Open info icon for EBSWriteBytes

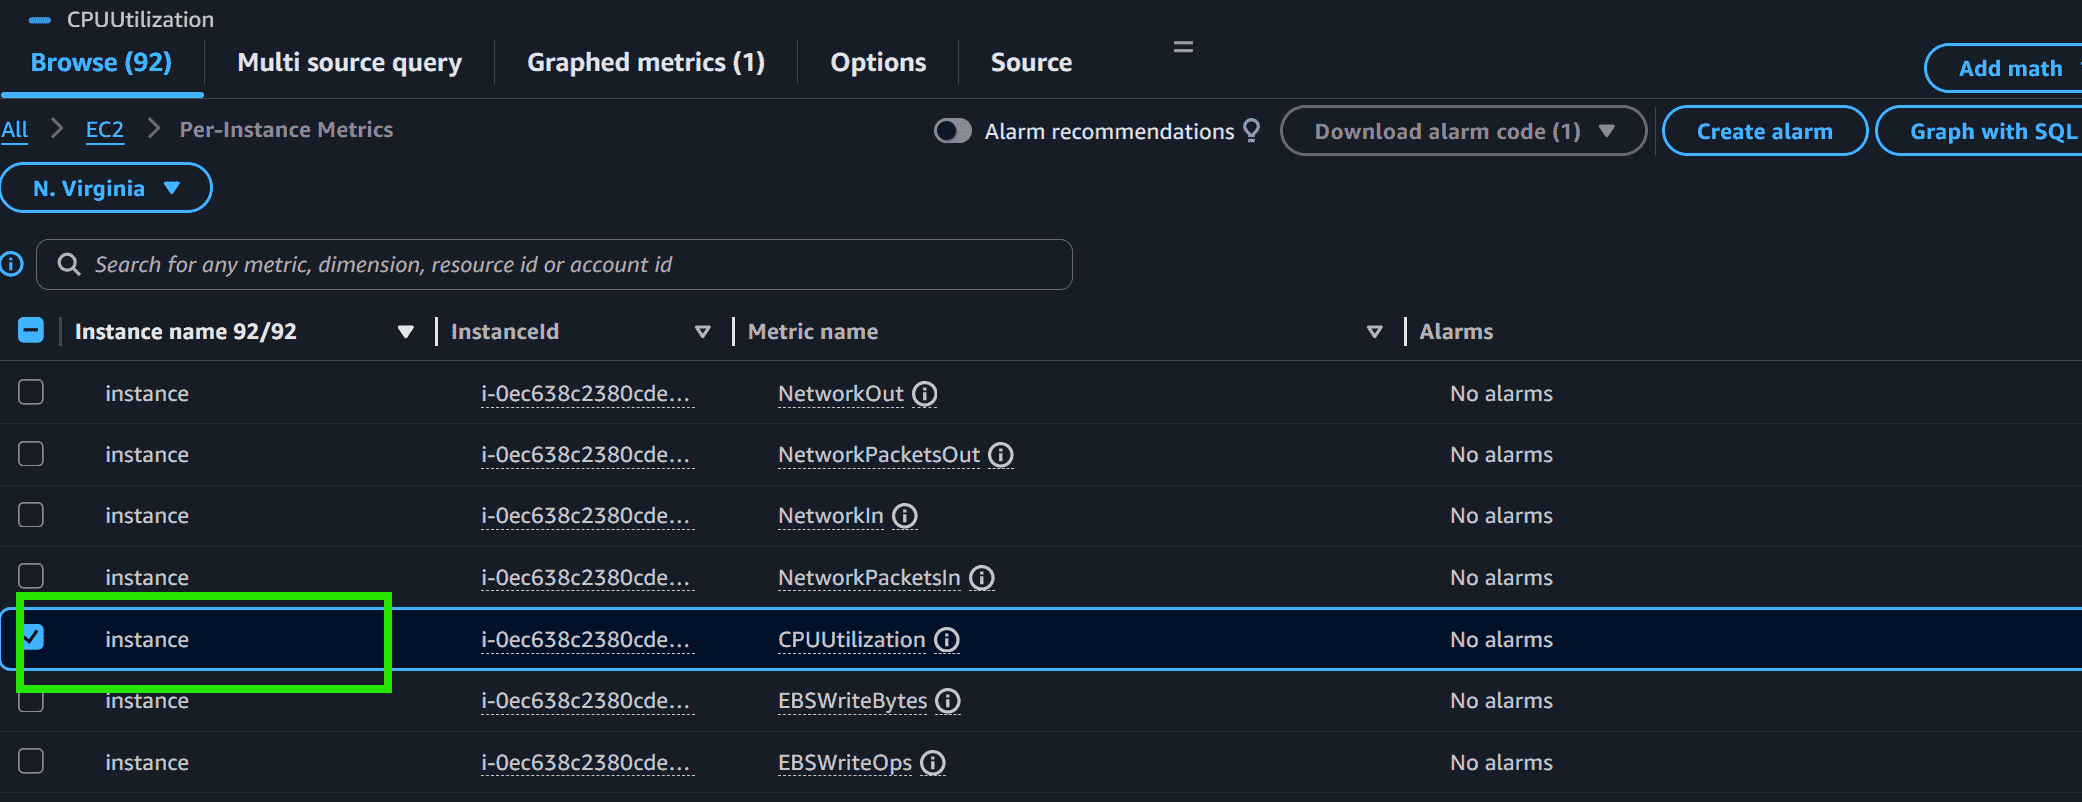pyautogui.click(x=948, y=701)
